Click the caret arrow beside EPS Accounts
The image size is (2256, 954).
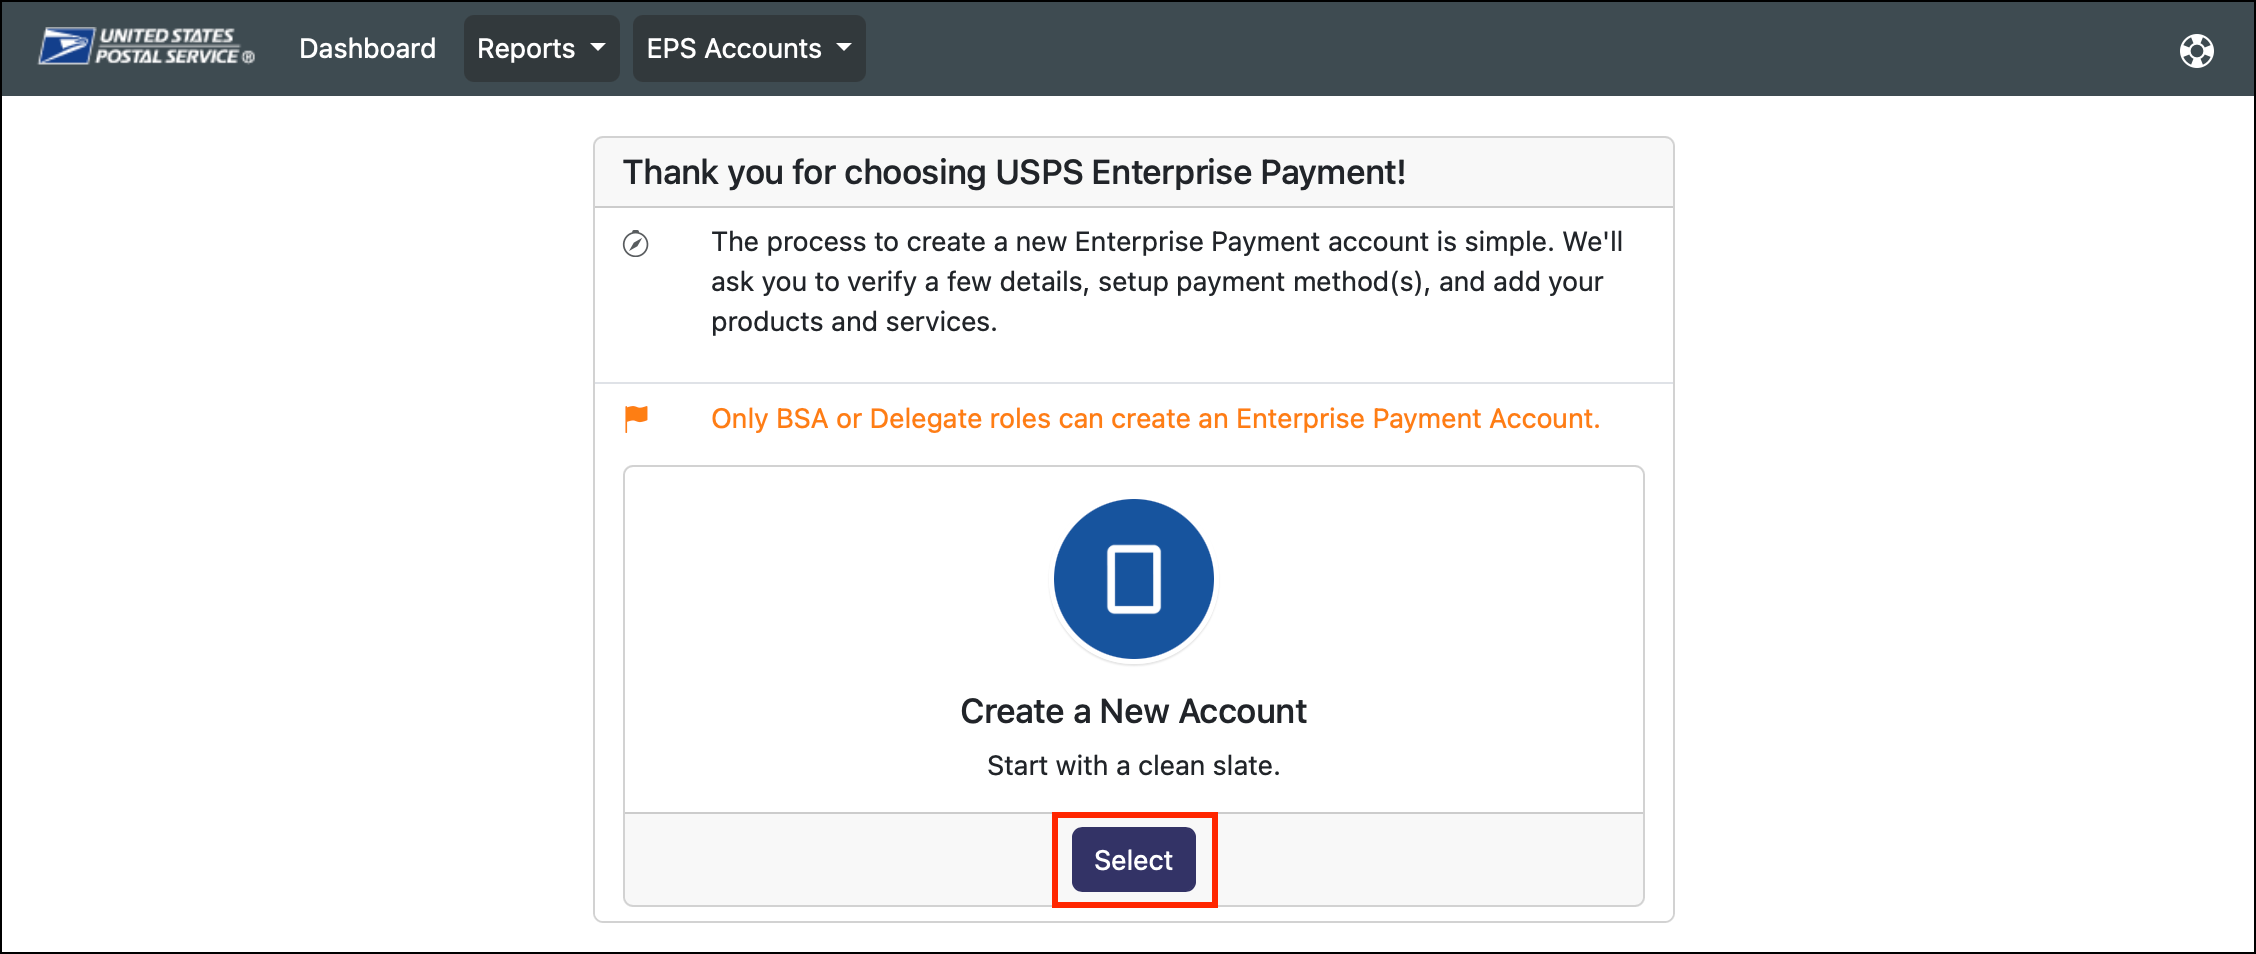844,47
